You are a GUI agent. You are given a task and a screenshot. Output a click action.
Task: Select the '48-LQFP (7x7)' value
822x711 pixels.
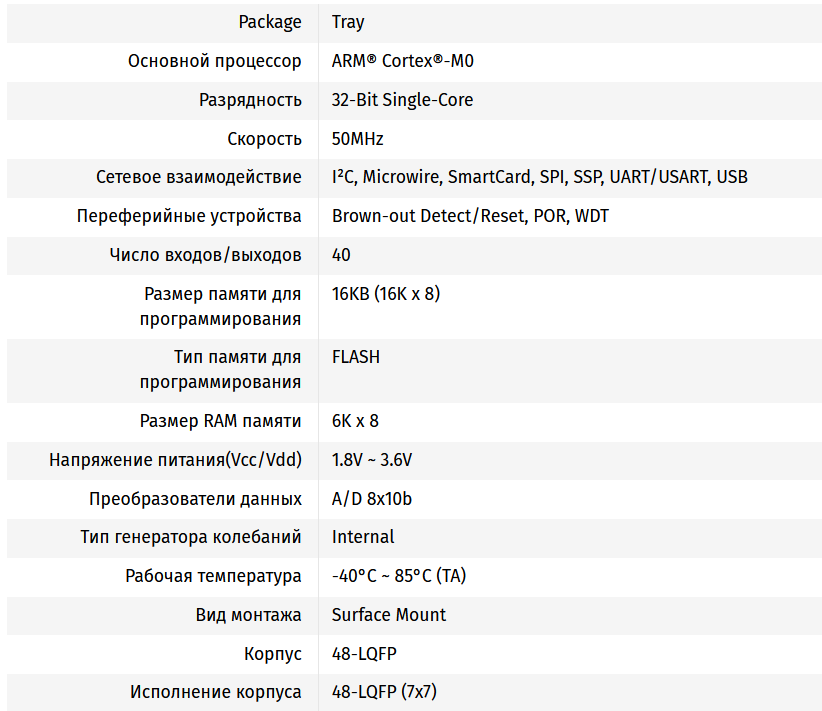point(384,692)
